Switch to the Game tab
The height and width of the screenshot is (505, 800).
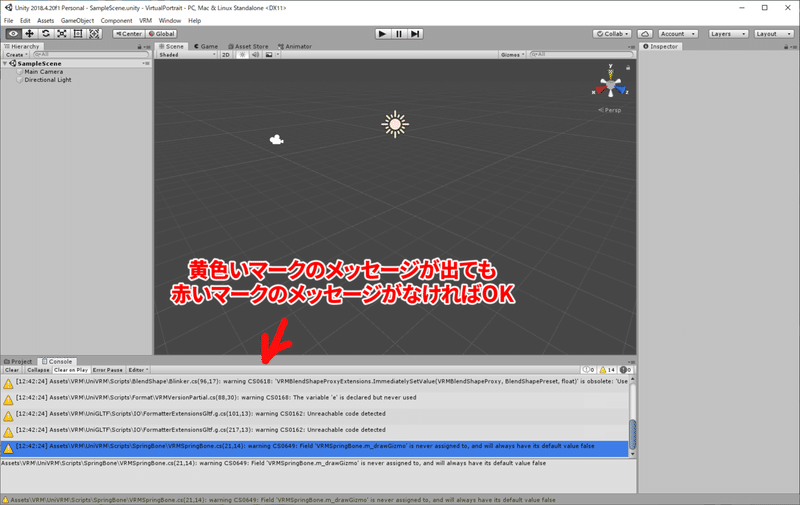[205, 46]
